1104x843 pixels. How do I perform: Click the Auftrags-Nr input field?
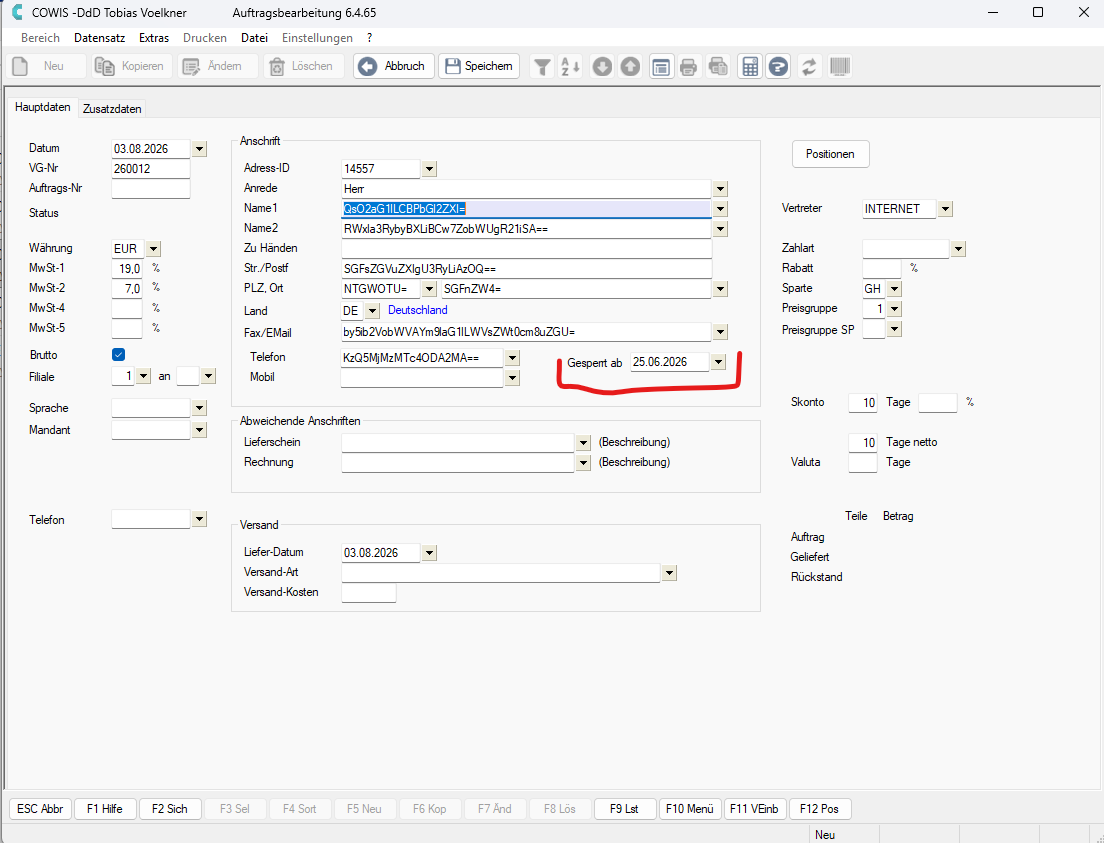[151, 189]
